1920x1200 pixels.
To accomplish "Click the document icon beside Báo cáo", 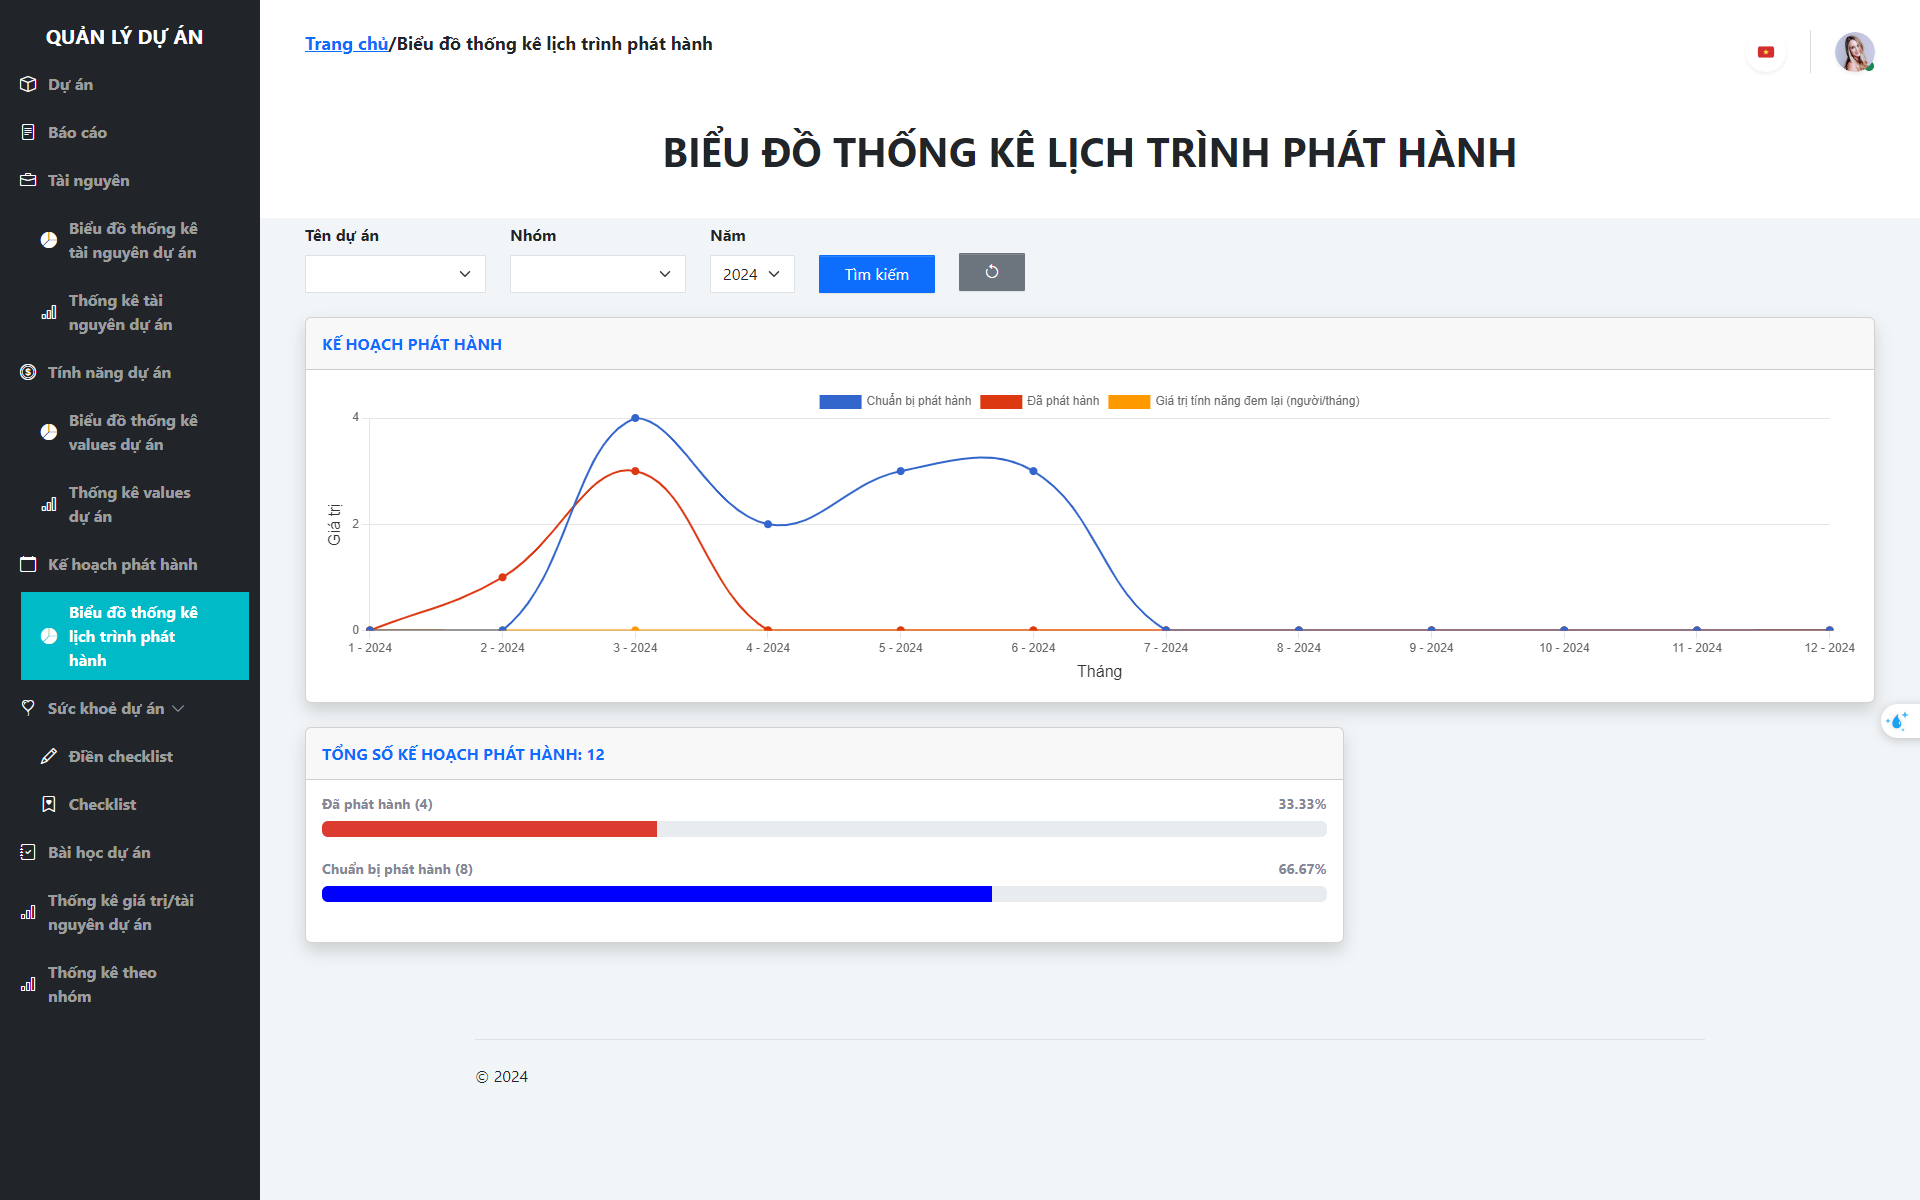I will coord(28,132).
